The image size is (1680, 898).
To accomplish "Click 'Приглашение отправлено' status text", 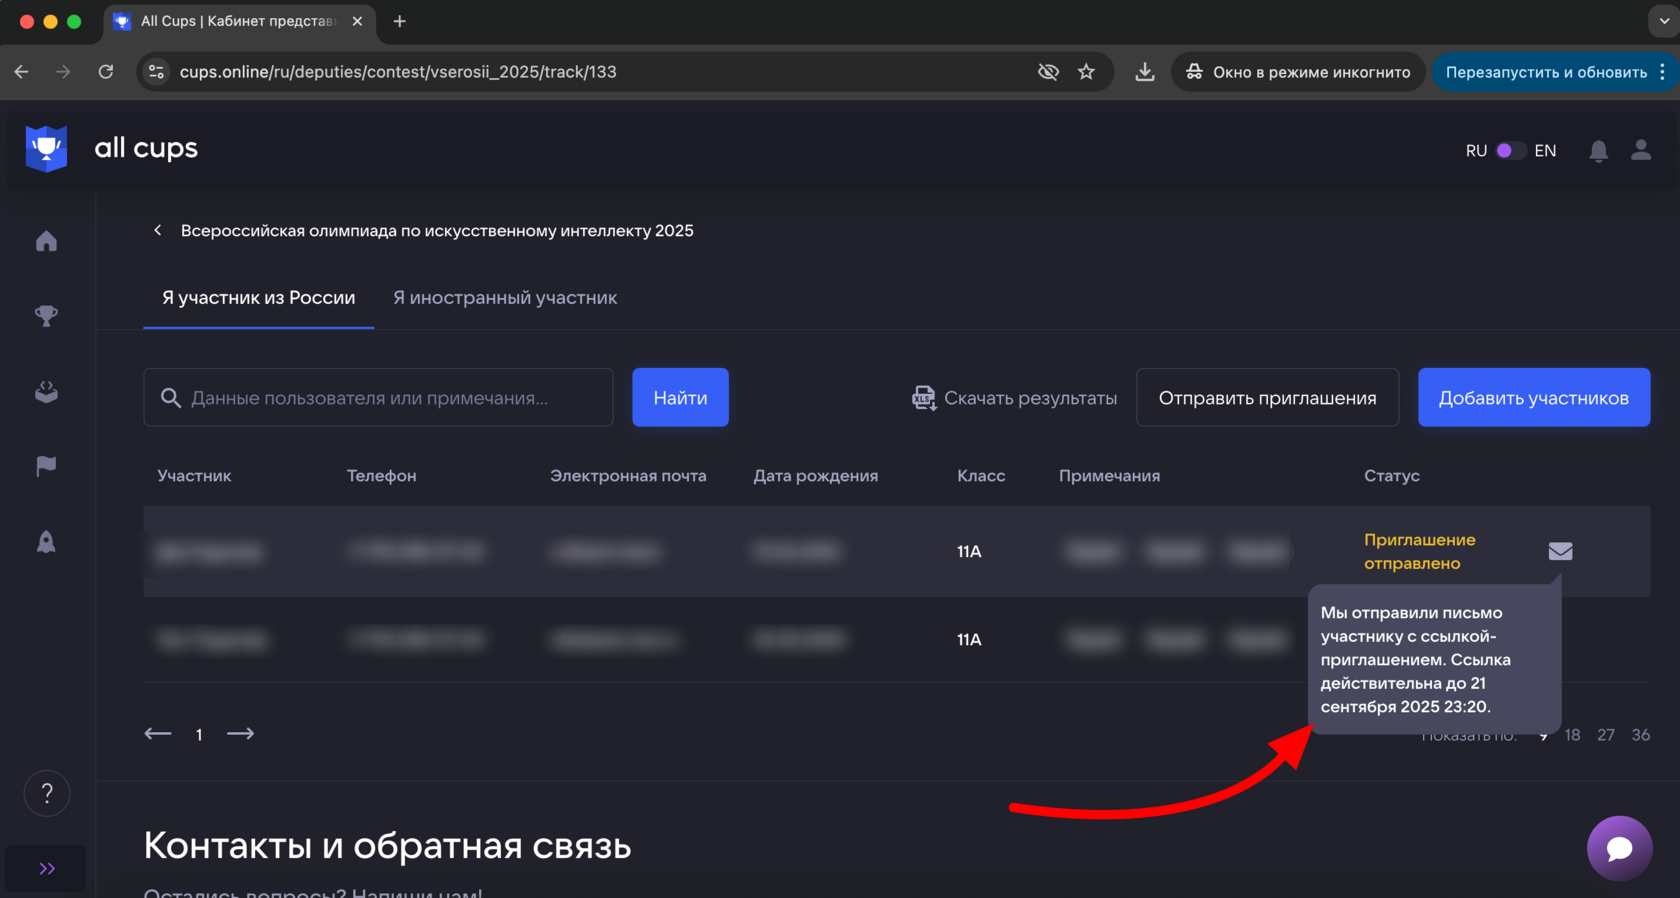I will [x=1419, y=551].
